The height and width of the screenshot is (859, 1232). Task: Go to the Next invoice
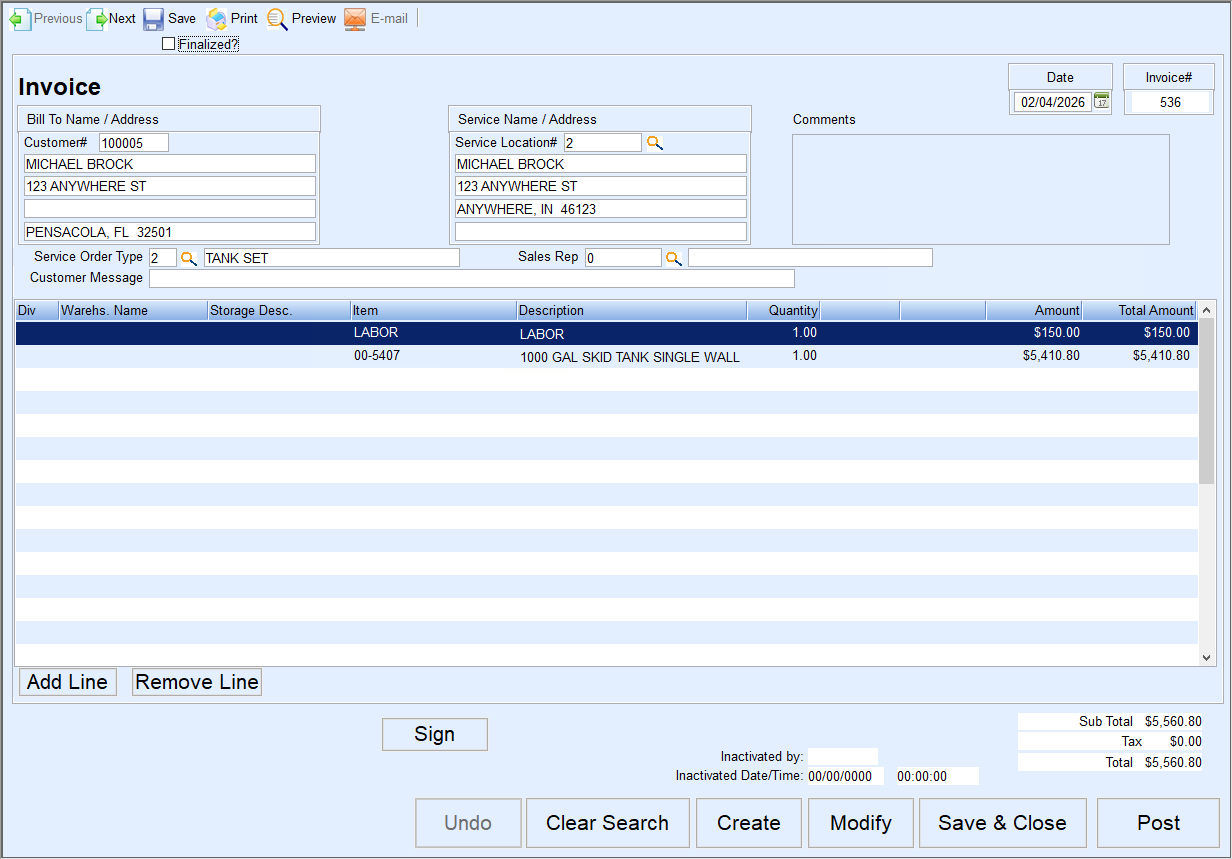coord(111,18)
